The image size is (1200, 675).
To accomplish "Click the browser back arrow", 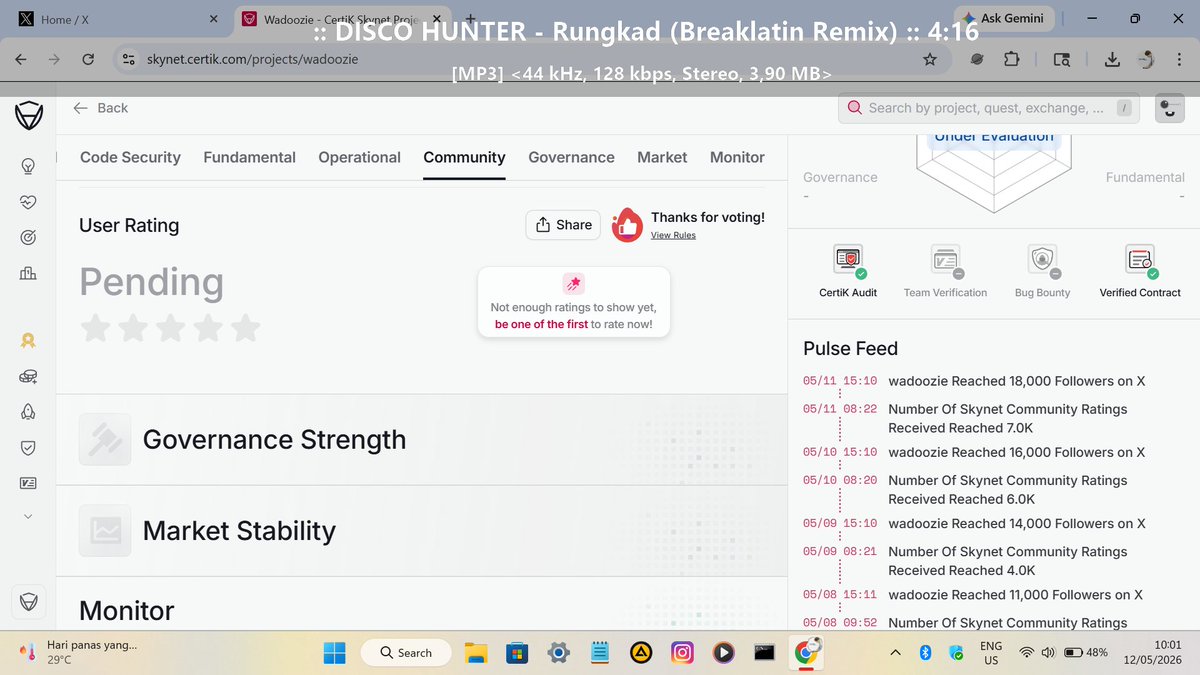I will point(21,59).
